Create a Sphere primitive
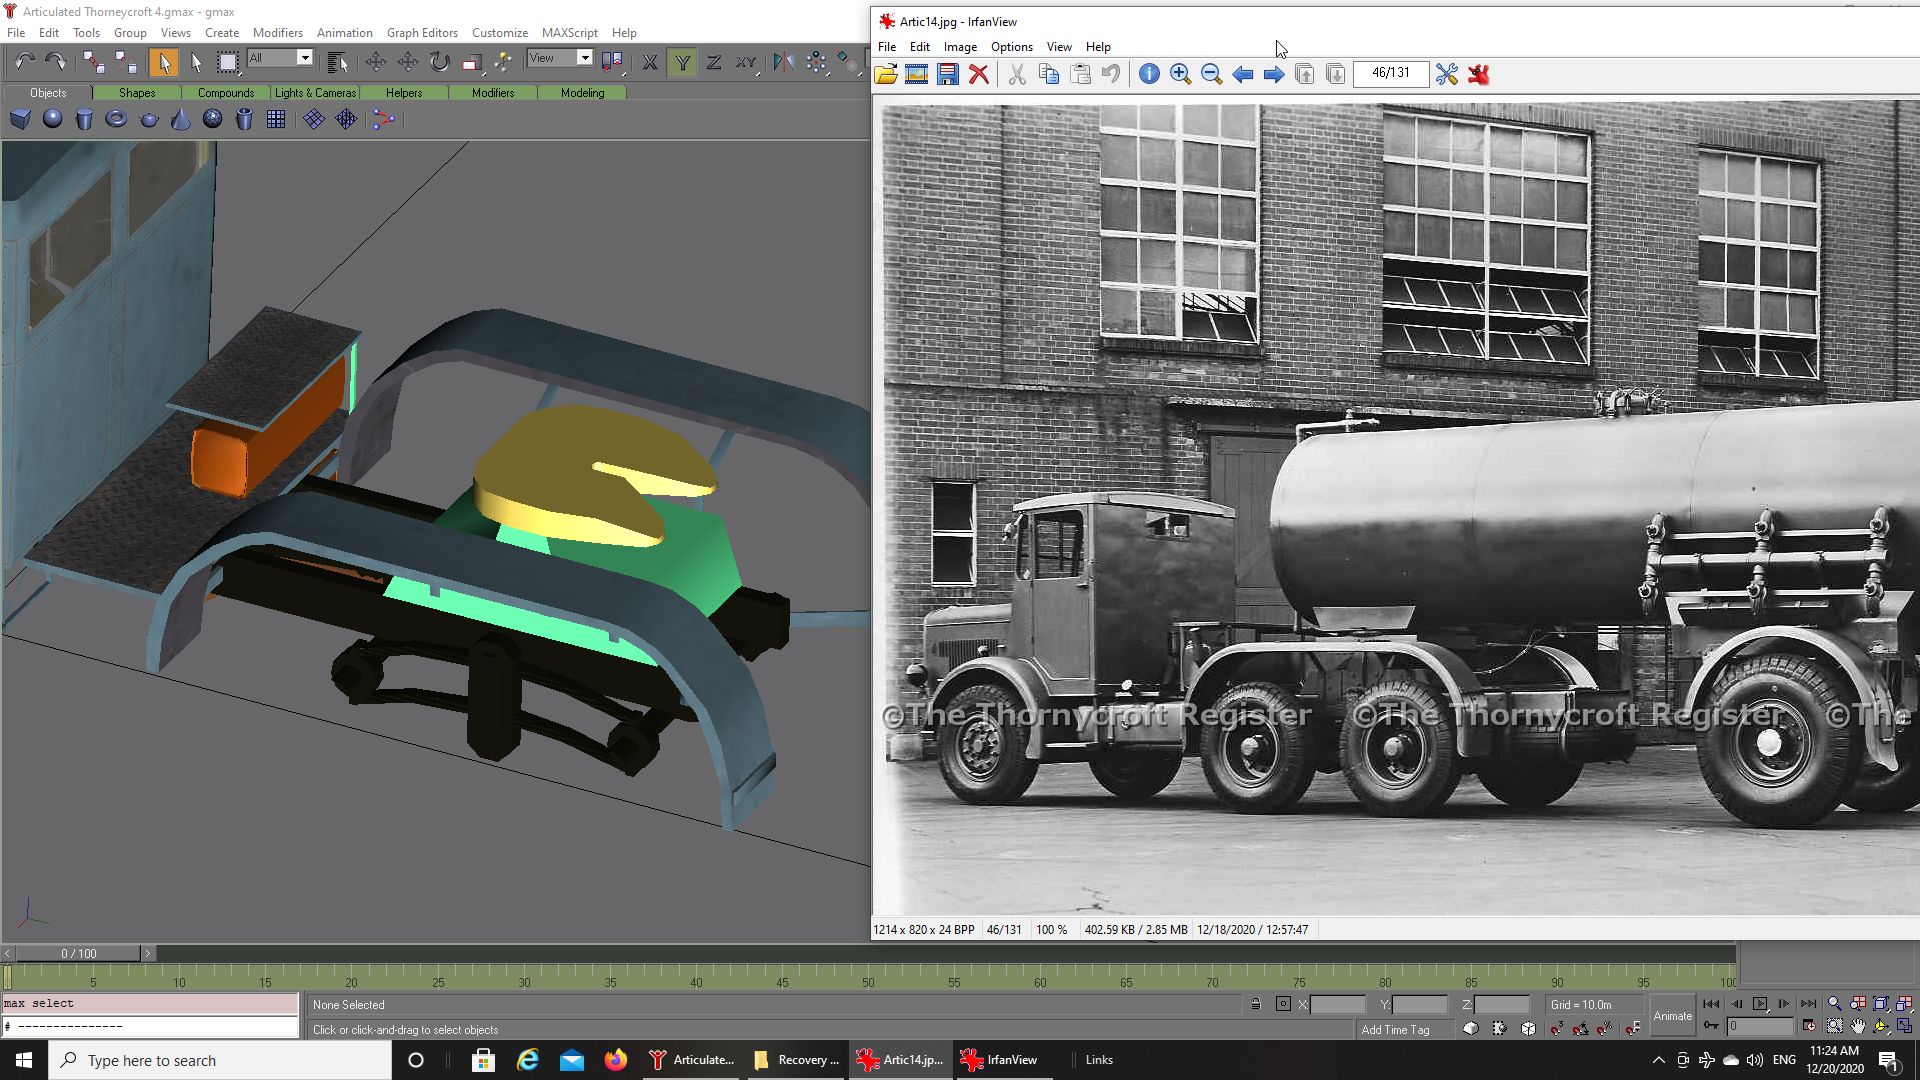The height and width of the screenshot is (1080, 1920). (52, 119)
